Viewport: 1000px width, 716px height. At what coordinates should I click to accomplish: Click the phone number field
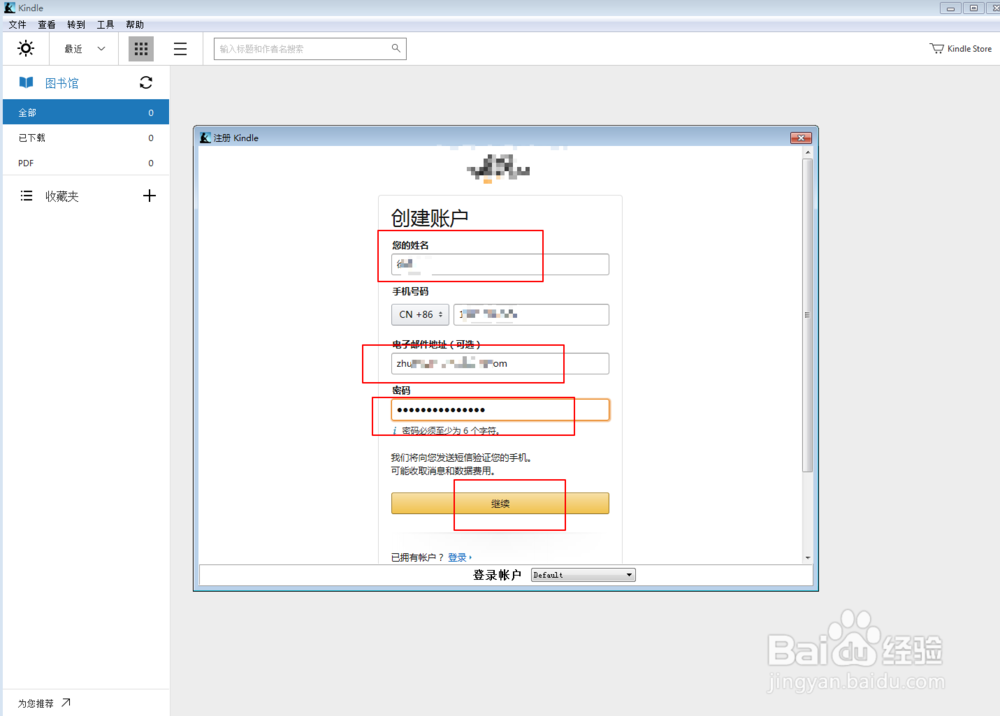[x=531, y=314]
